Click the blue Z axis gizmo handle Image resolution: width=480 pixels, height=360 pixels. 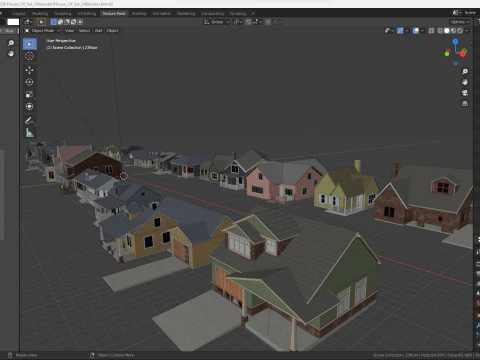coord(455,41)
